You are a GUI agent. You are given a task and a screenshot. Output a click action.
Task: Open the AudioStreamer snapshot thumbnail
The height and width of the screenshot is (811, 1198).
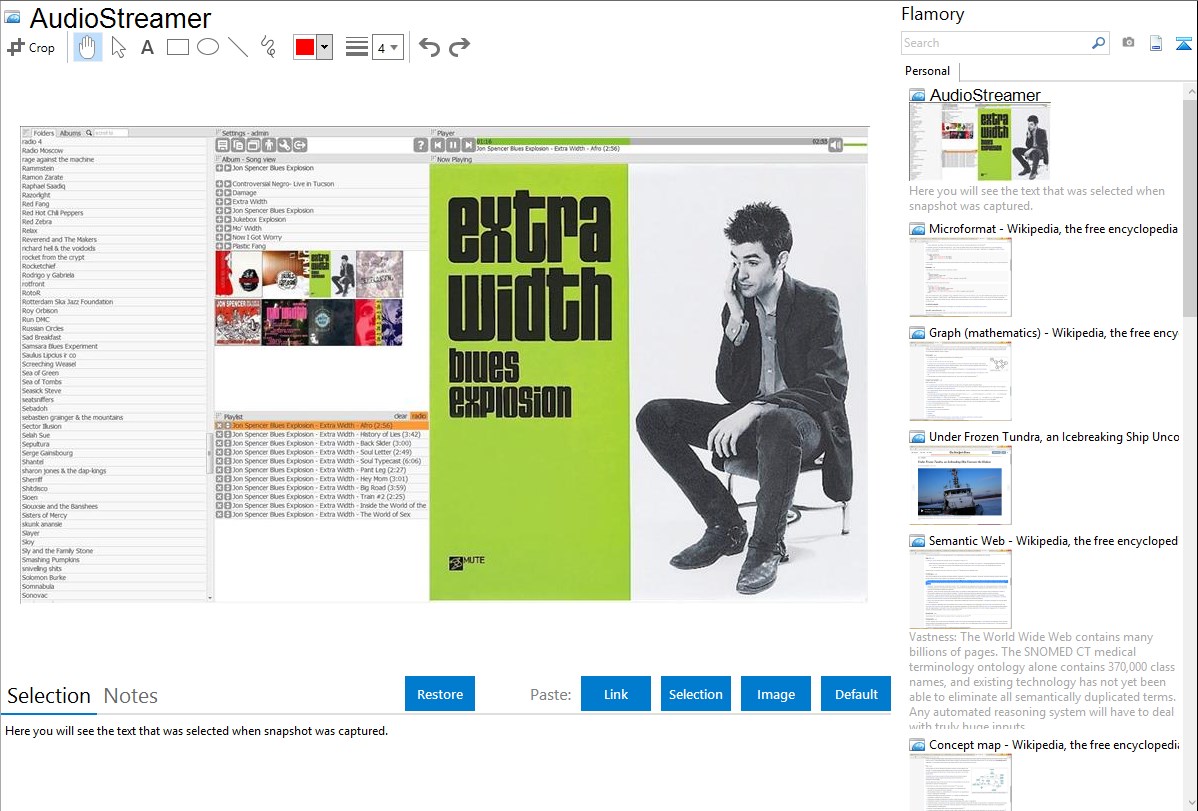click(979, 143)
